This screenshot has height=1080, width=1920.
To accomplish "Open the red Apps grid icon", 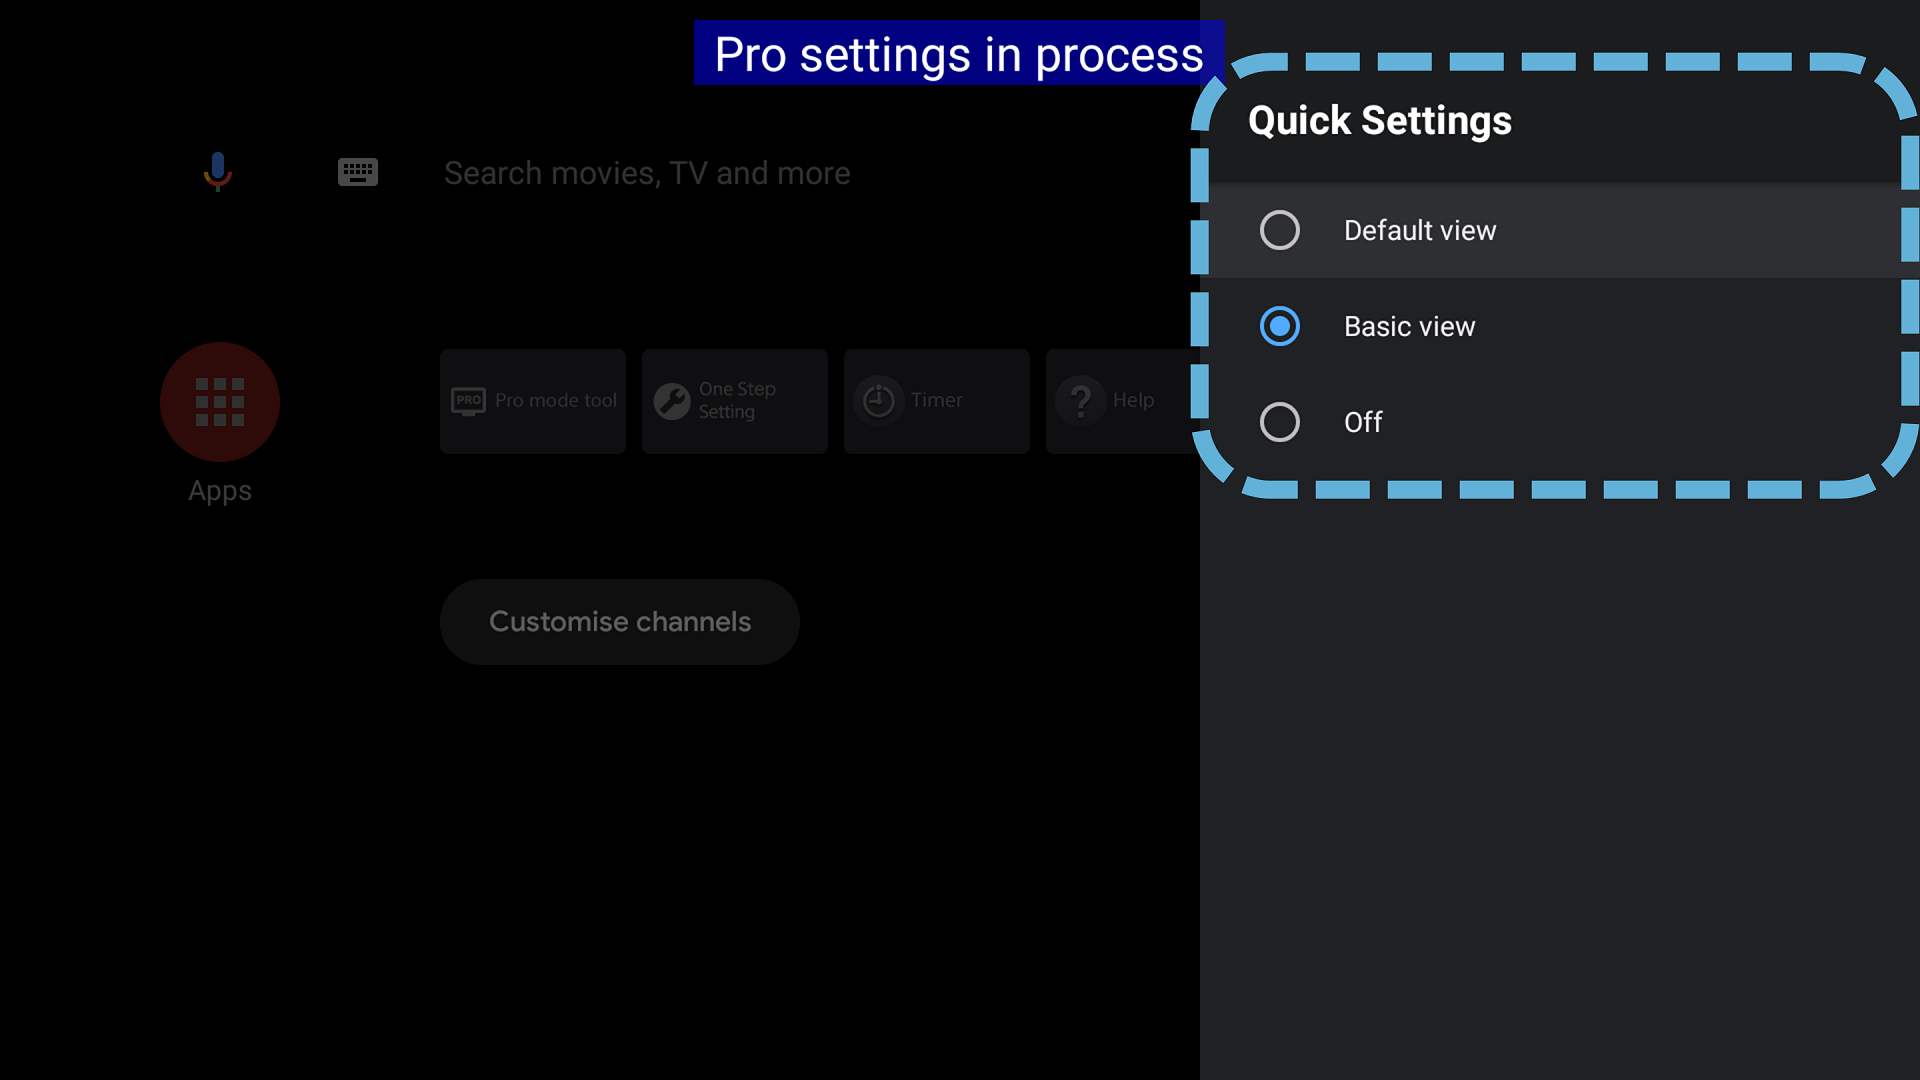I will (x=220, y=402).
